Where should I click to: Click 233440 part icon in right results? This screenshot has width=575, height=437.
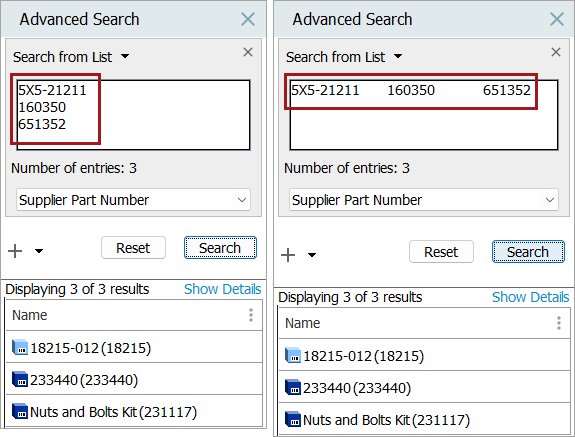point(293,388)
